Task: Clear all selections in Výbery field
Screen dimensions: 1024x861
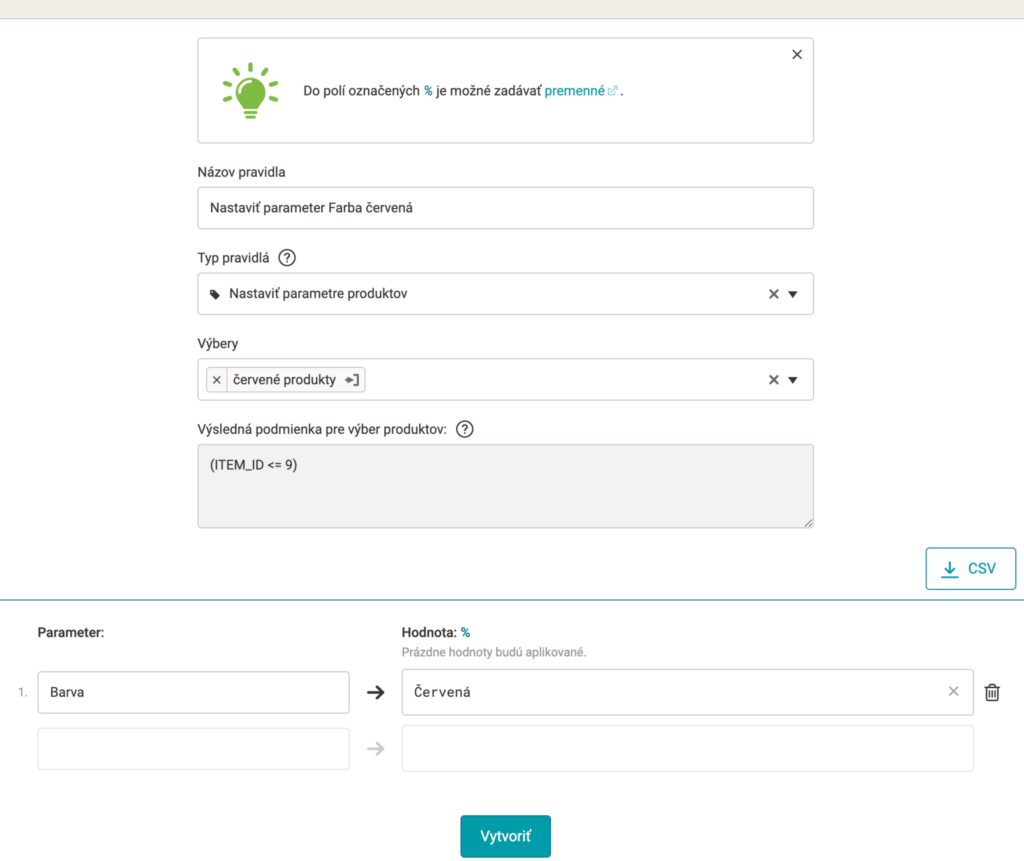Action: click(x=774, y=380)
